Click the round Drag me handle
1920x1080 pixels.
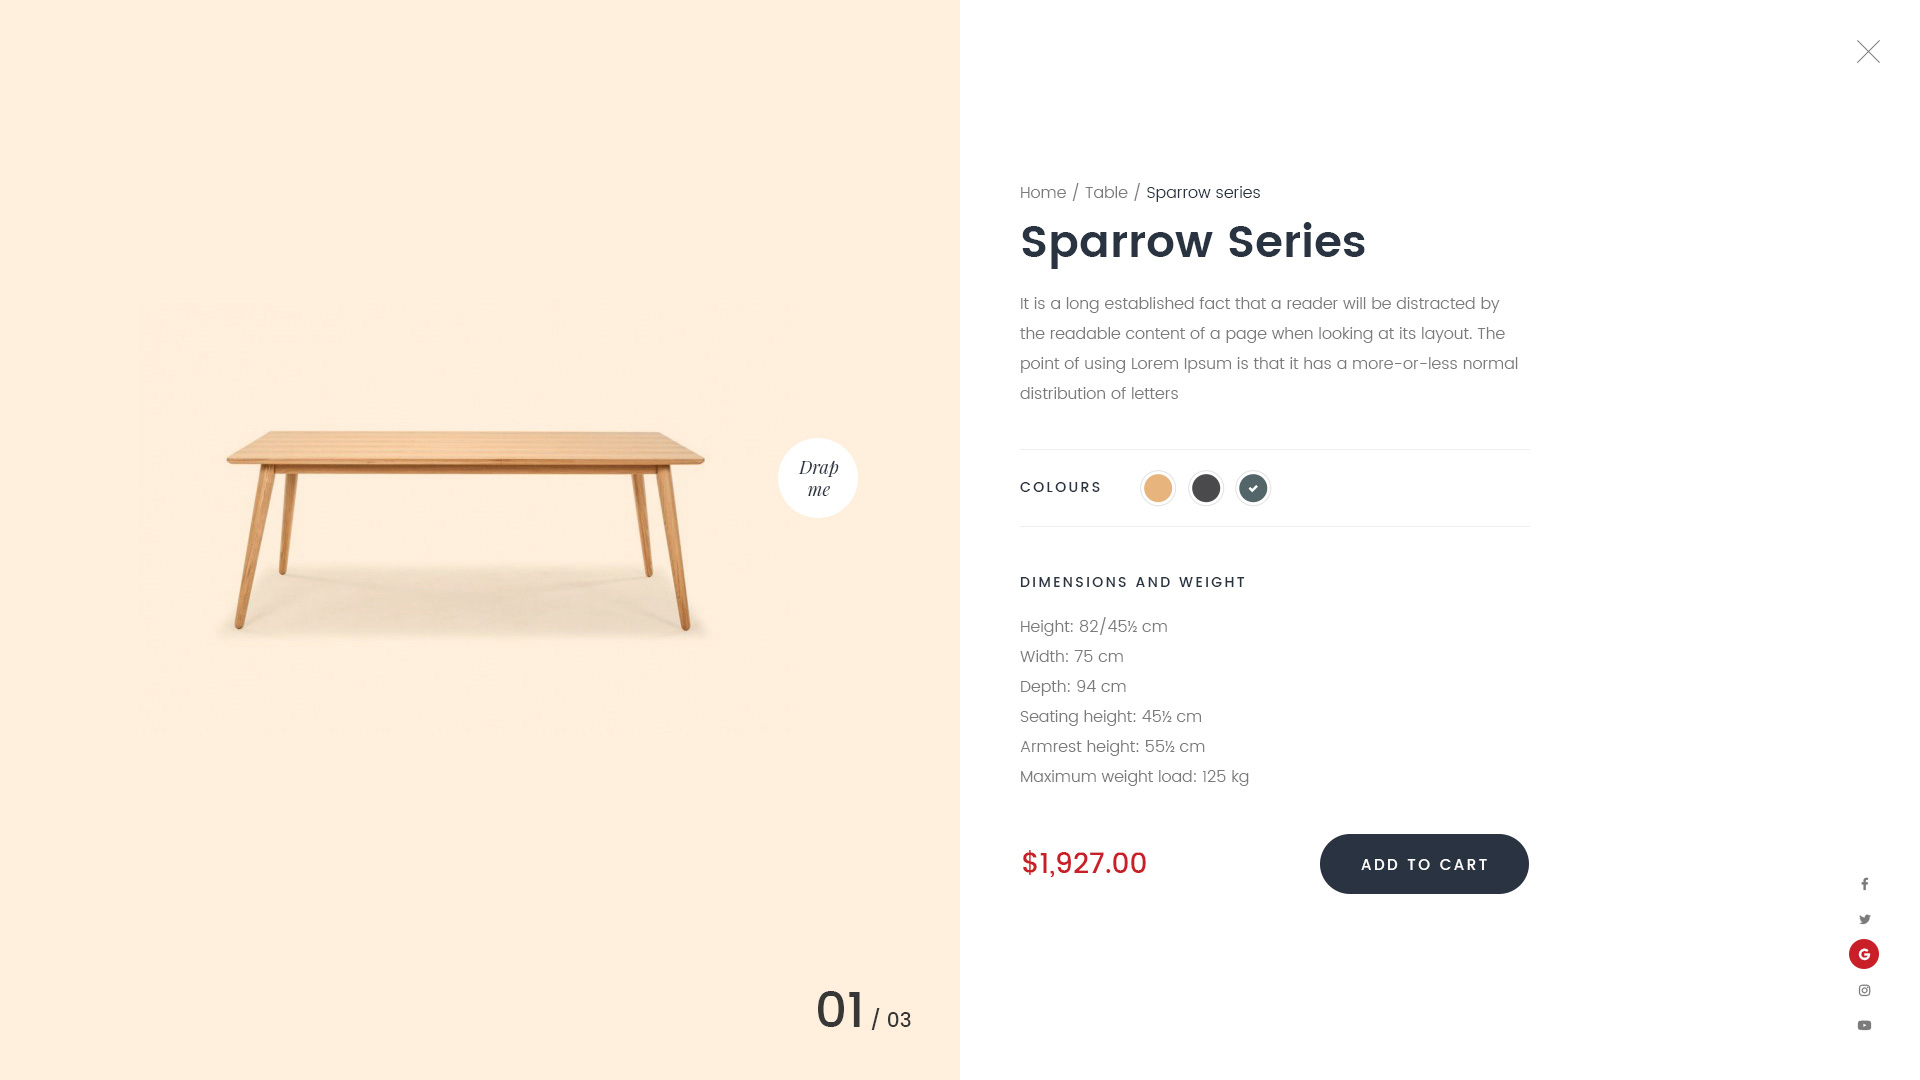click(818, 478)
